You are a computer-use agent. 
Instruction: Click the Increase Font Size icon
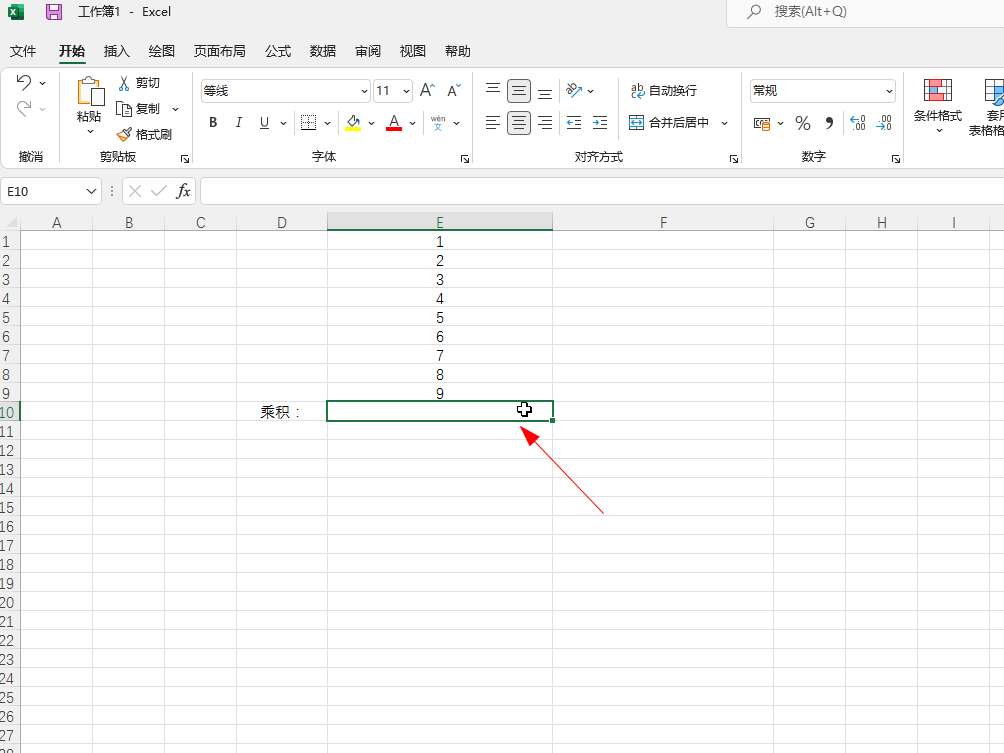coord(427,90)
